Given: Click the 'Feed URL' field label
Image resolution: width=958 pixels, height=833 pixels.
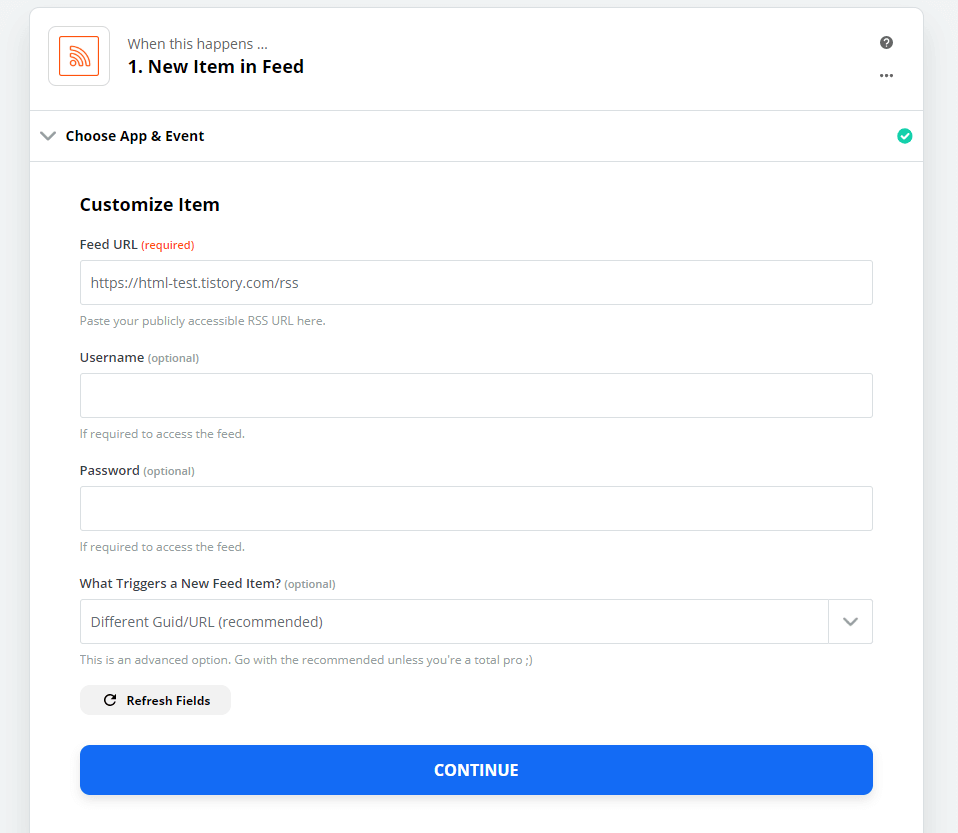Looking at the screenshot, I should [108, 245].
